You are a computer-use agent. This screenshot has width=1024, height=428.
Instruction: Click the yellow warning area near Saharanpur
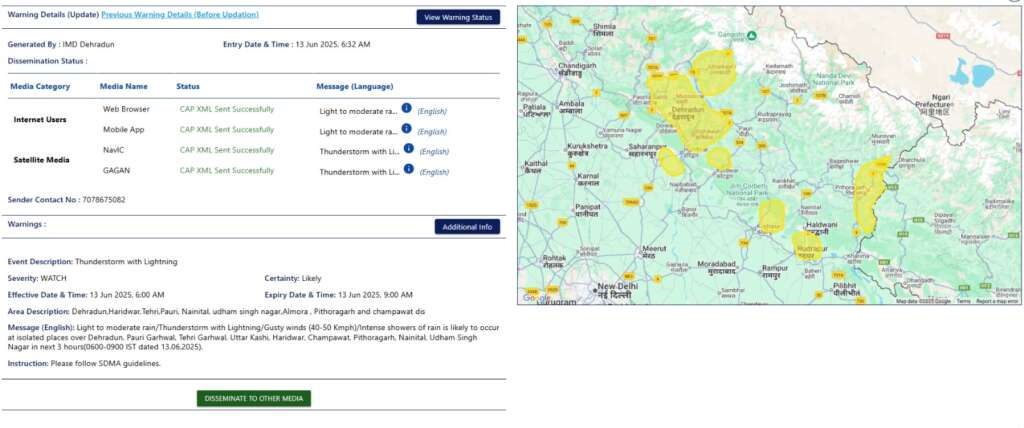click(671, 162)
